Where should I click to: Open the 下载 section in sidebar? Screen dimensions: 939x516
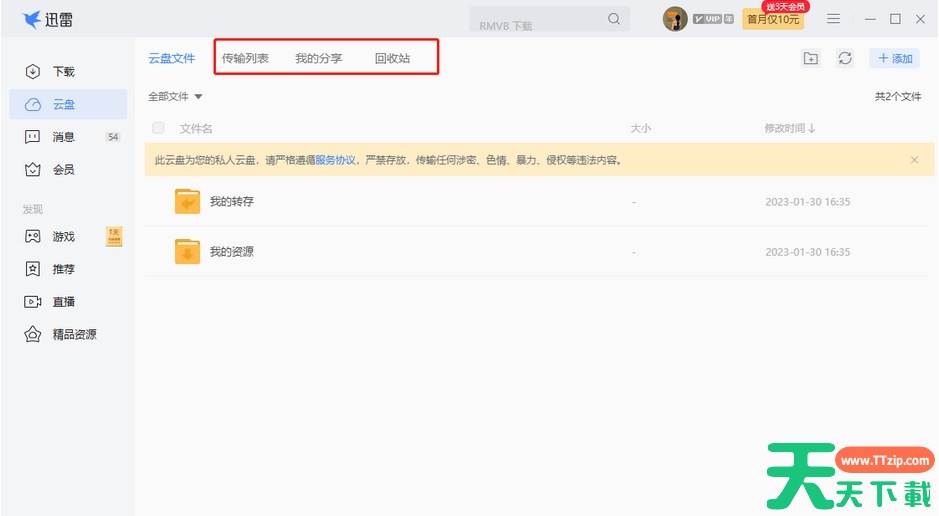coord(63,72)
